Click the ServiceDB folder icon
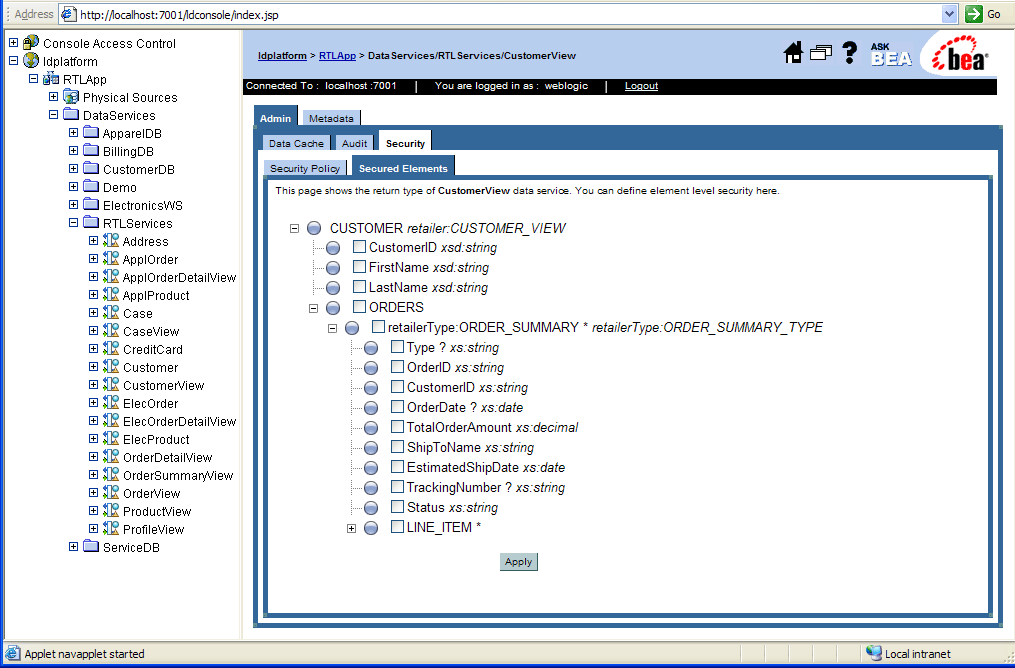 point(91,546)
